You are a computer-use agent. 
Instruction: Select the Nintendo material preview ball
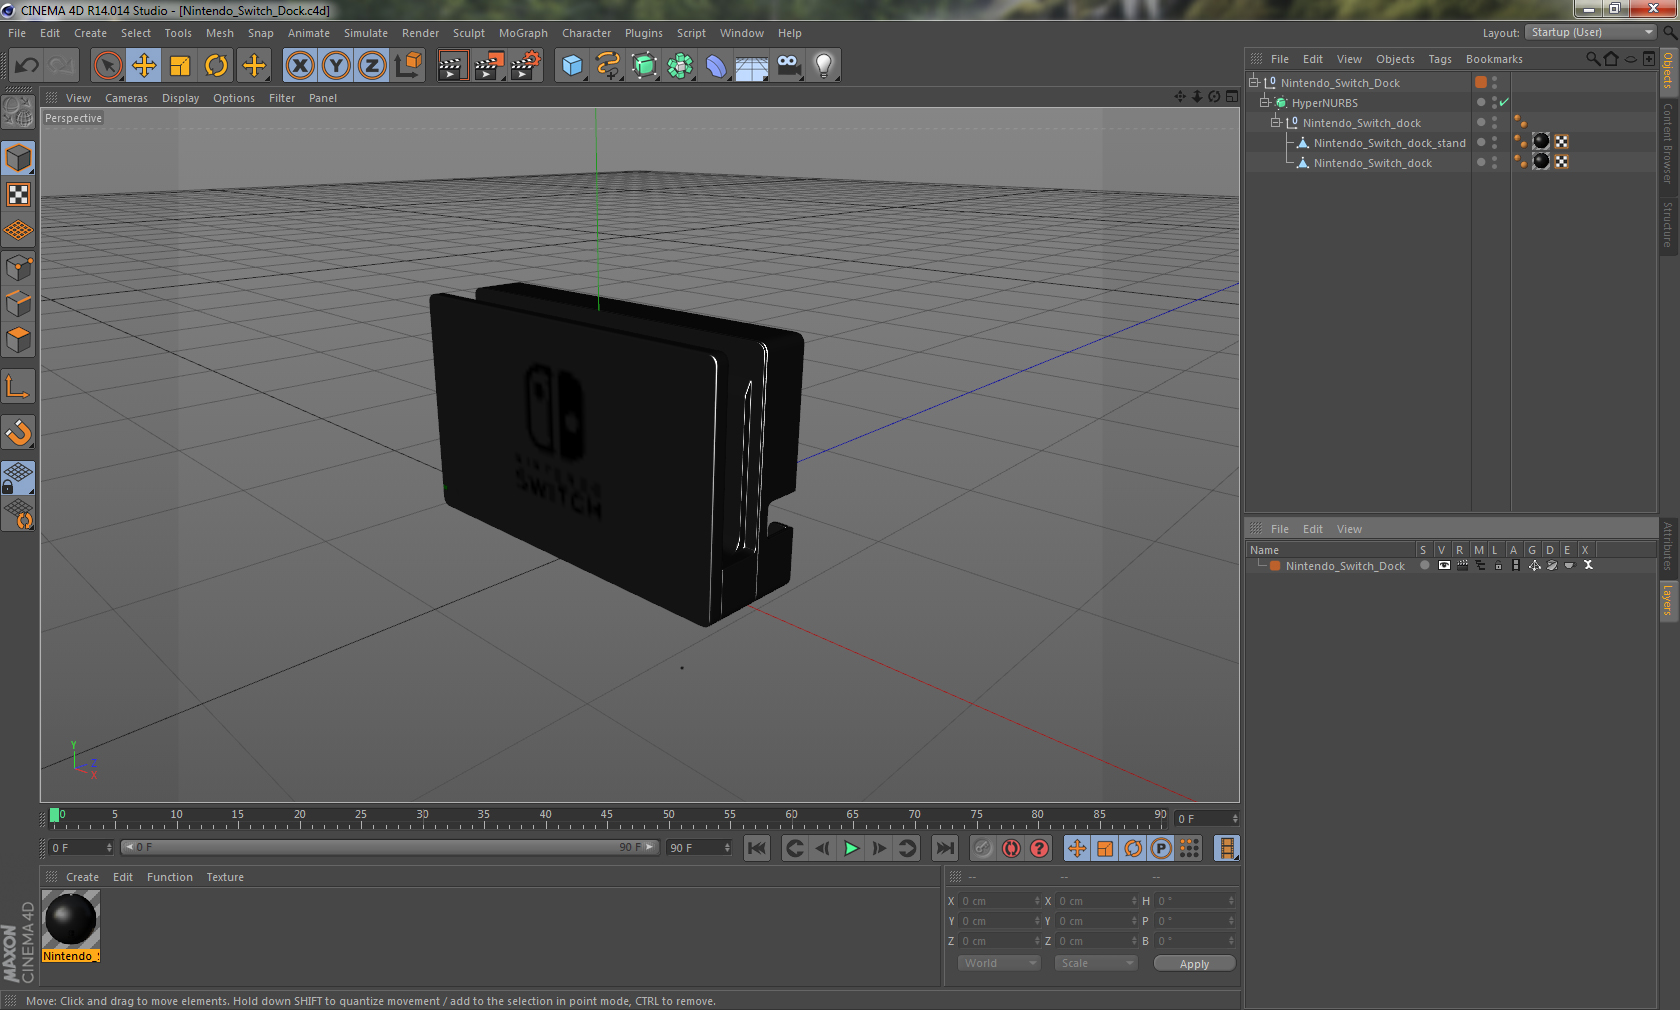click(71, 919)
